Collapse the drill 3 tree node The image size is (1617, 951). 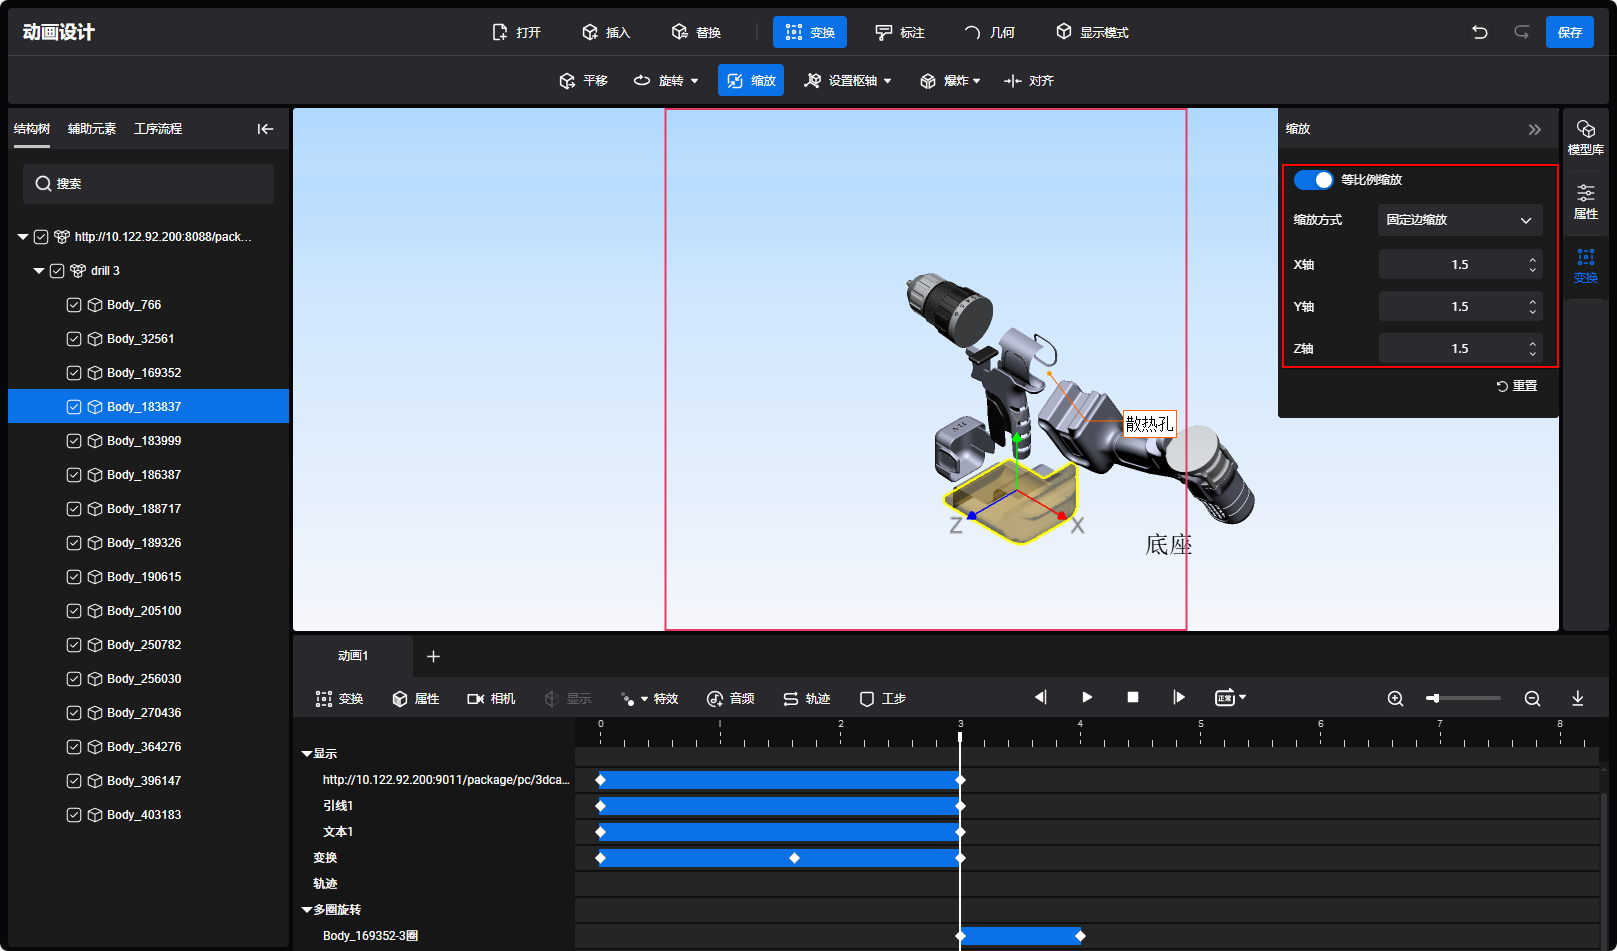[39, 271]
